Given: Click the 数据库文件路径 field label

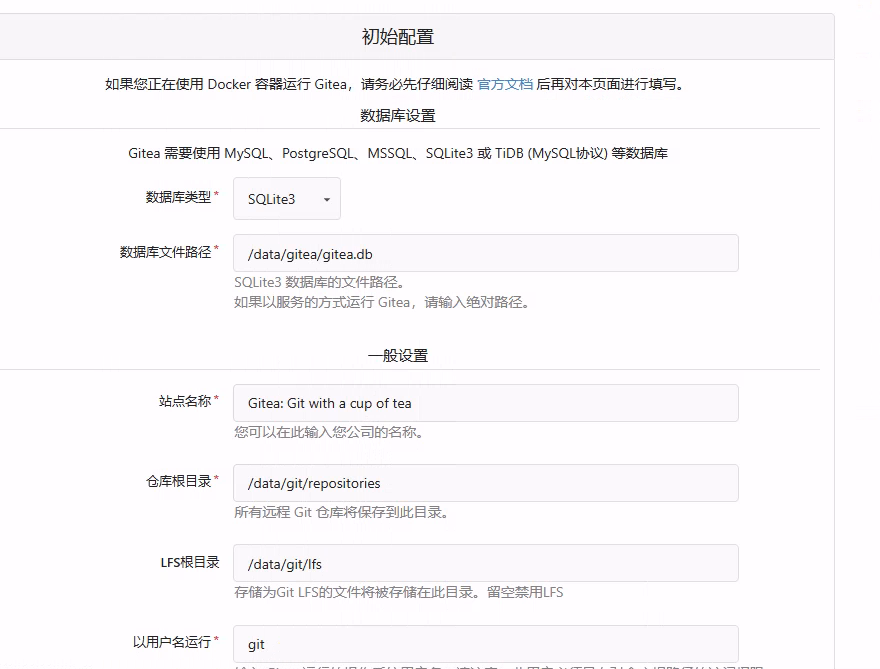Looking at the screenshot, I should pyautogui.click(x=165, y=252).
